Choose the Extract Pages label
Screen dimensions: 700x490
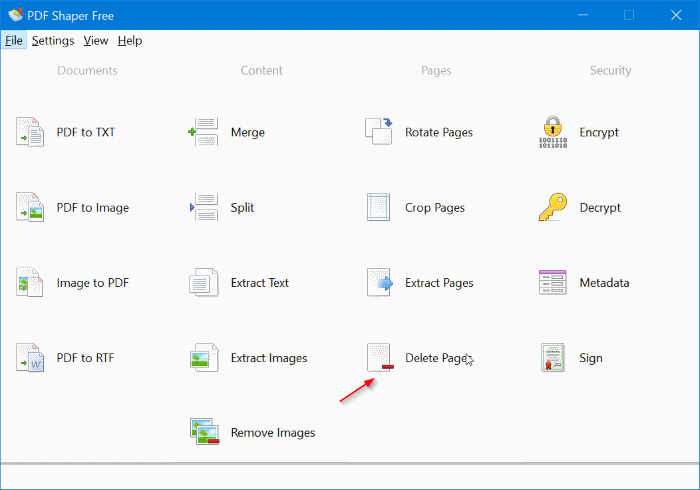[439, 283]
